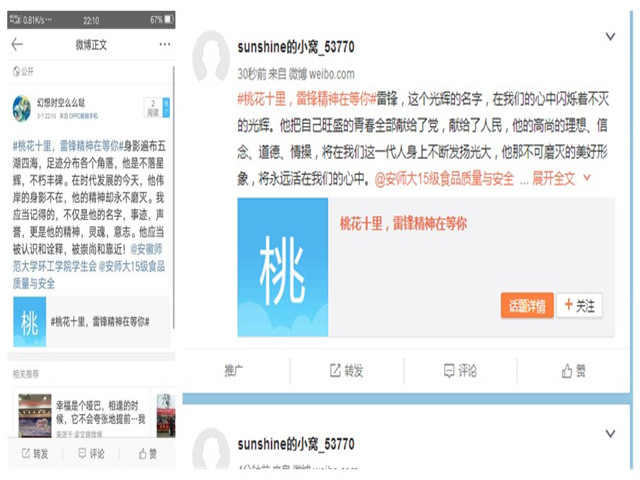Click the mobile post author's avatar

pyautogui.click(x=21, y=107)
